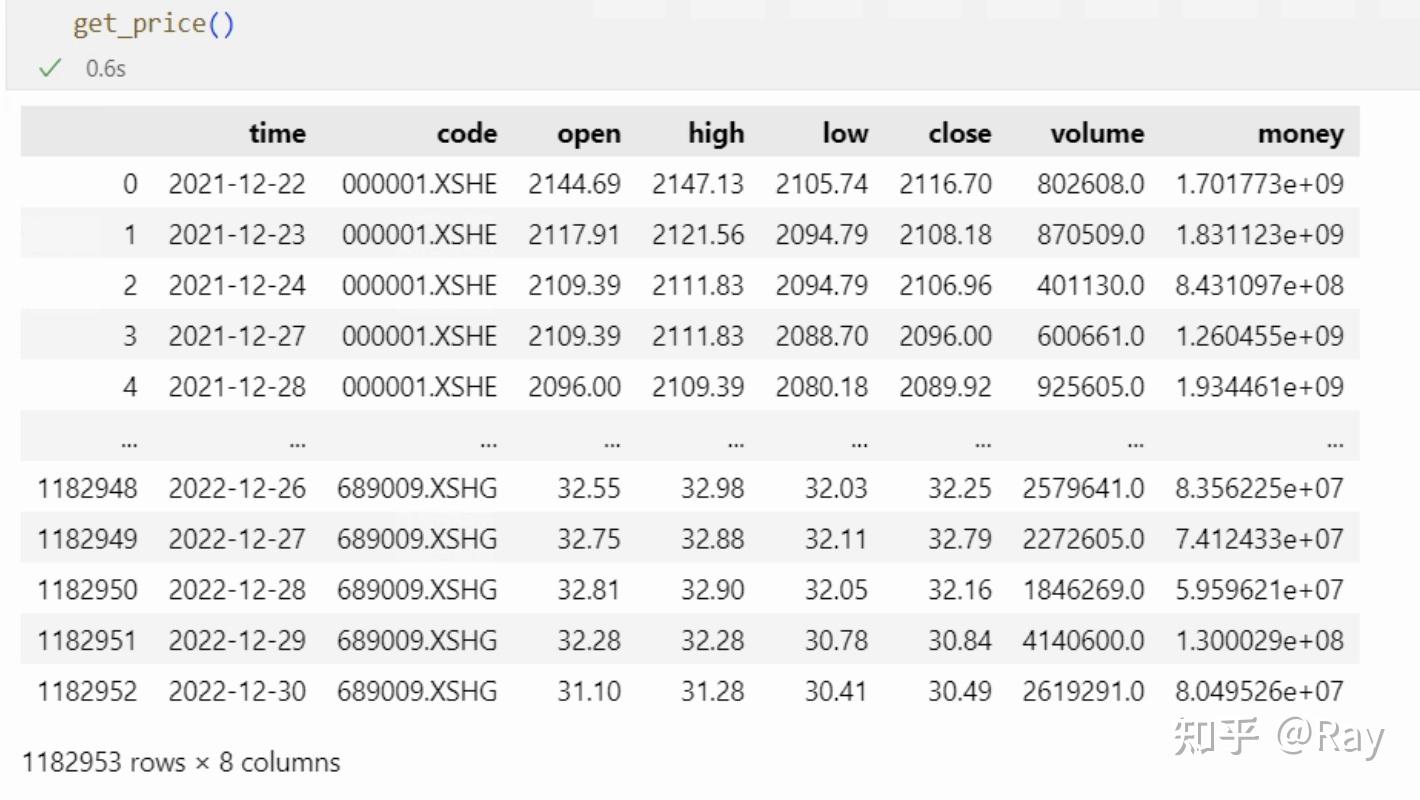The width and height of the screenshot is (1420, 800).
Task: Click the get_price() function call in the code cell
Action: (x=152, y=23)
